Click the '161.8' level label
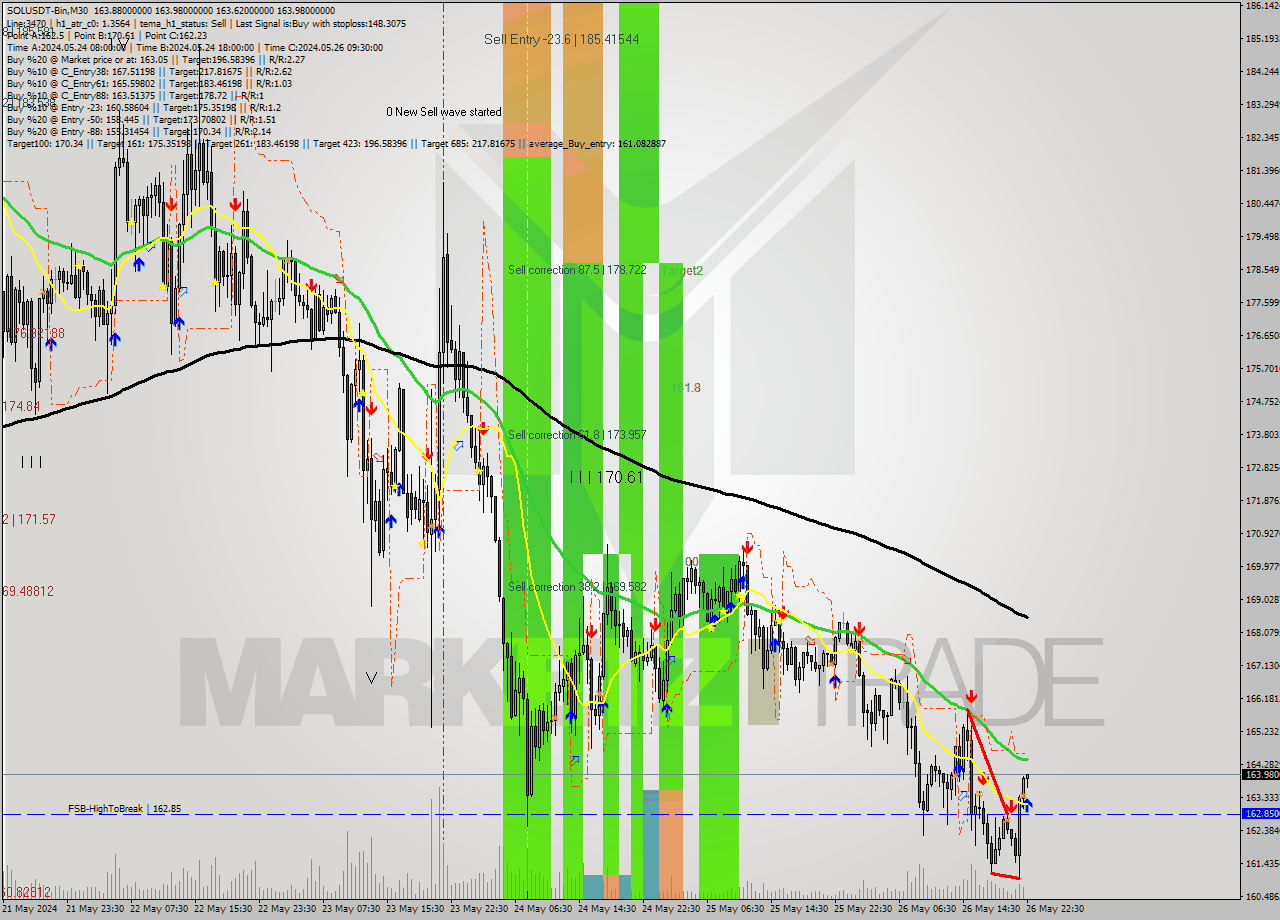 (x=686, y=387)
